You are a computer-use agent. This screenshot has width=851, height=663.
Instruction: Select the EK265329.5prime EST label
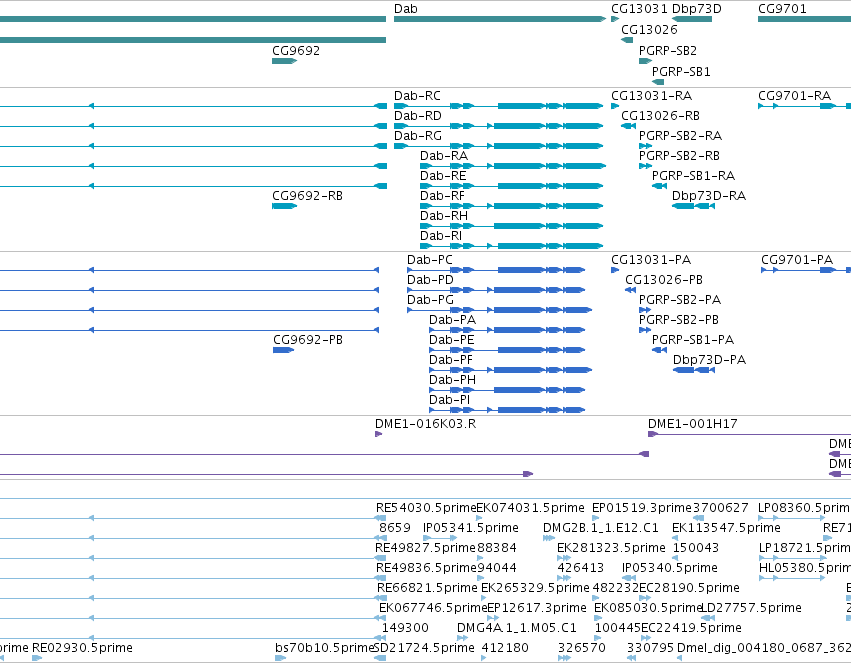[x=535, y=588]
